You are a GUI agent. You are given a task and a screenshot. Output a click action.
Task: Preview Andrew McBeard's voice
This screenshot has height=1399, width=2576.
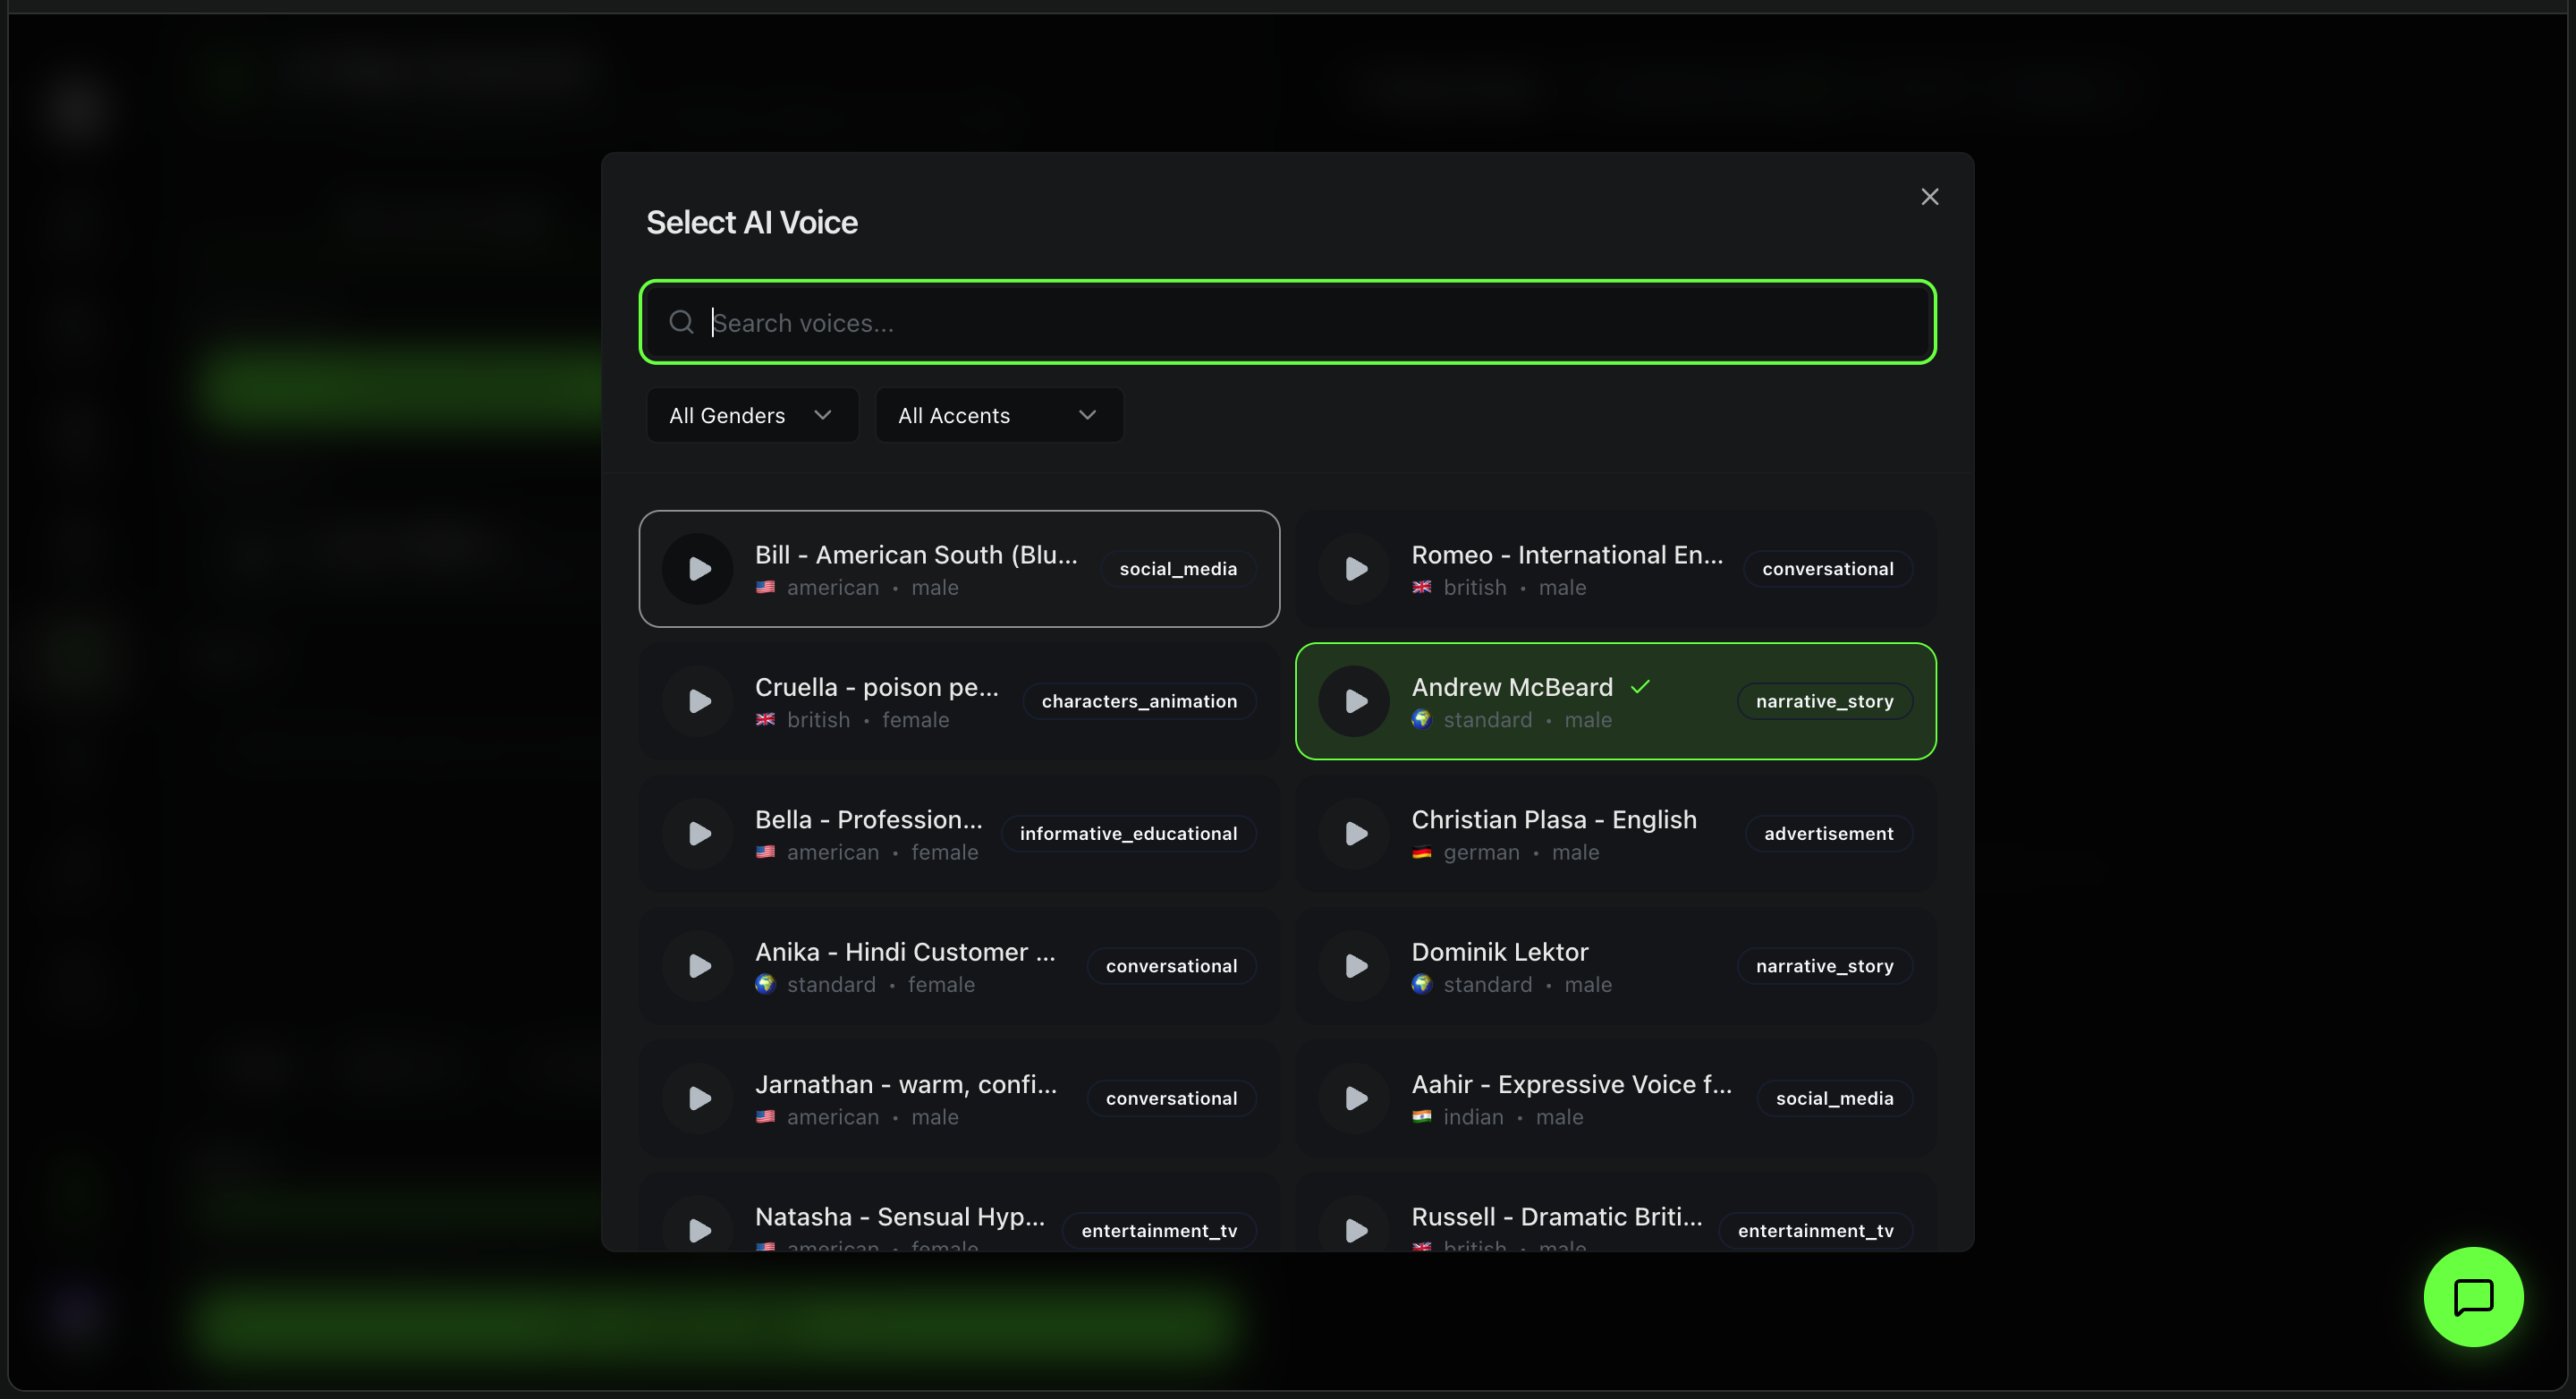tap(1354, 701)
